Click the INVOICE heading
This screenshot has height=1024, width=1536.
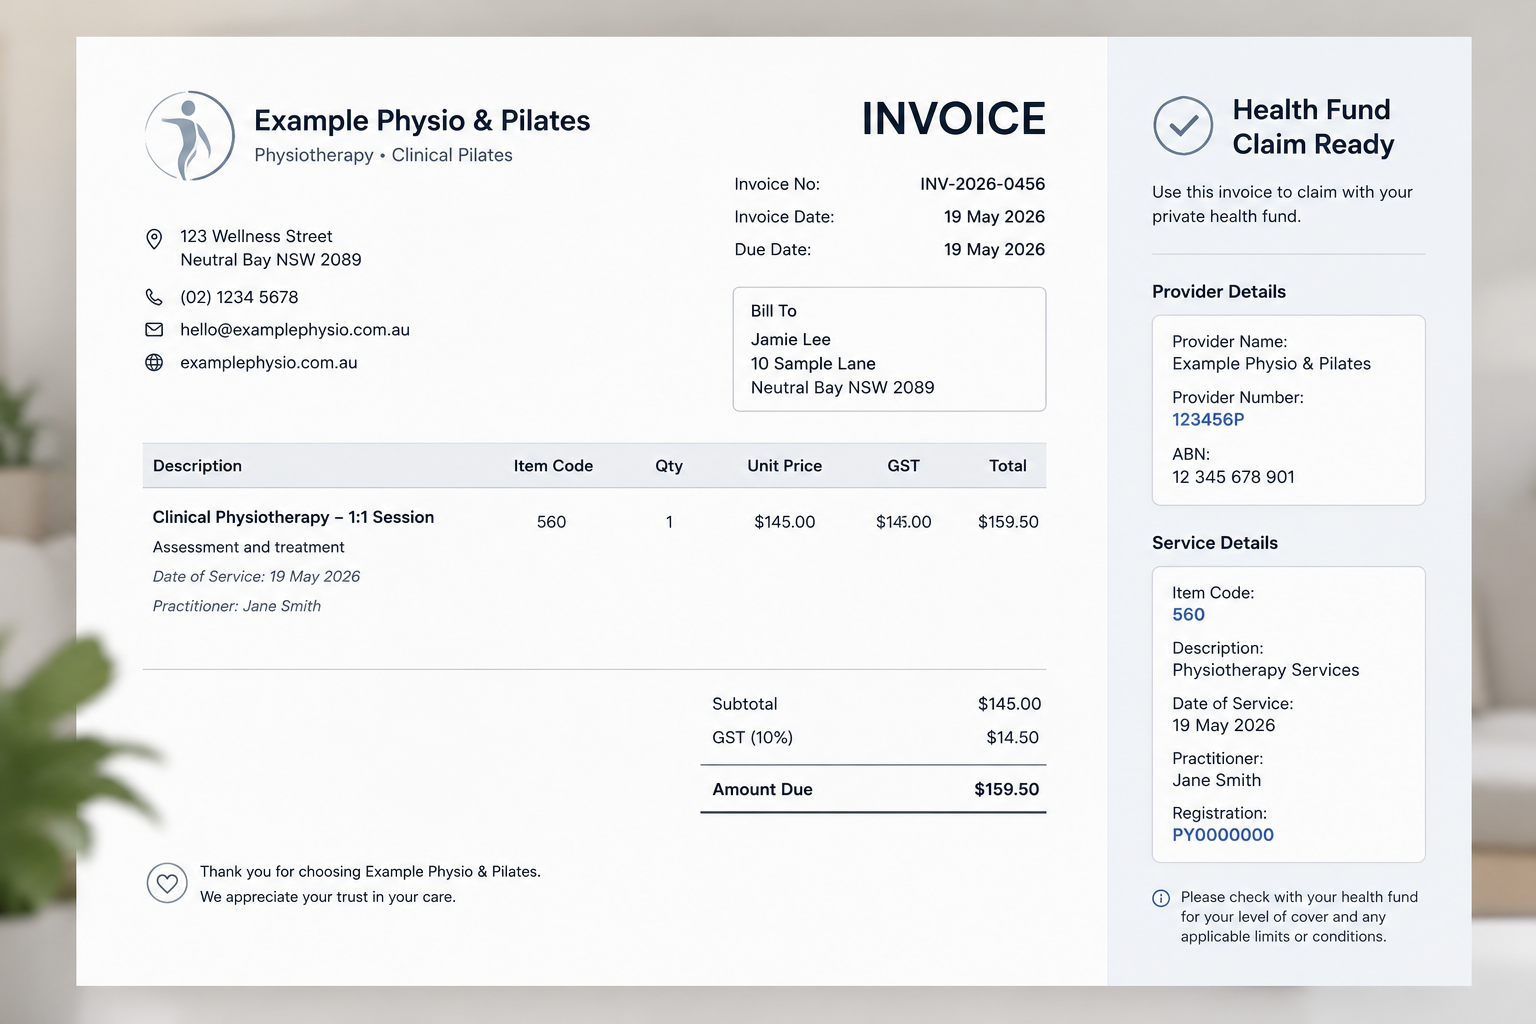point(954,119)
